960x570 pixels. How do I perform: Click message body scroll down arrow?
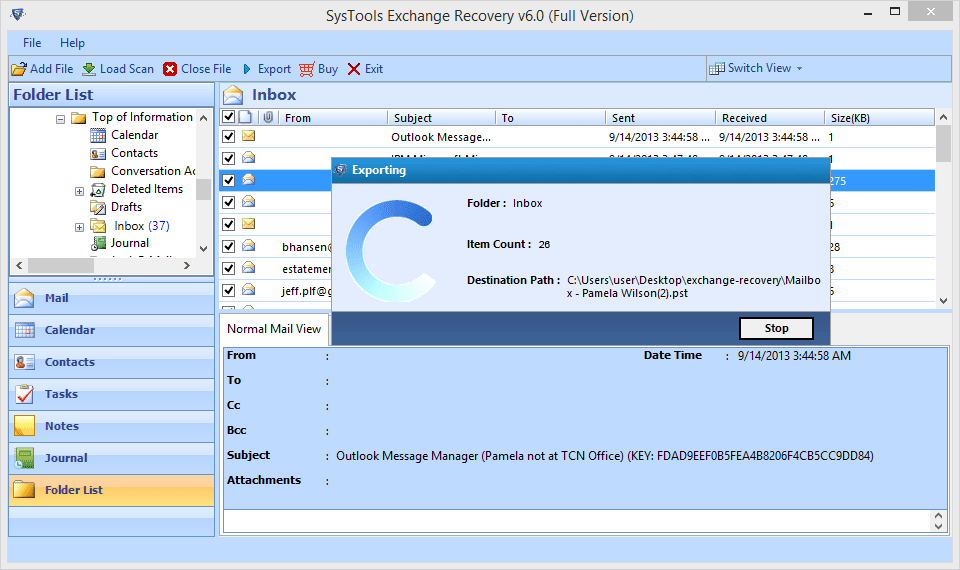(939, 526)
